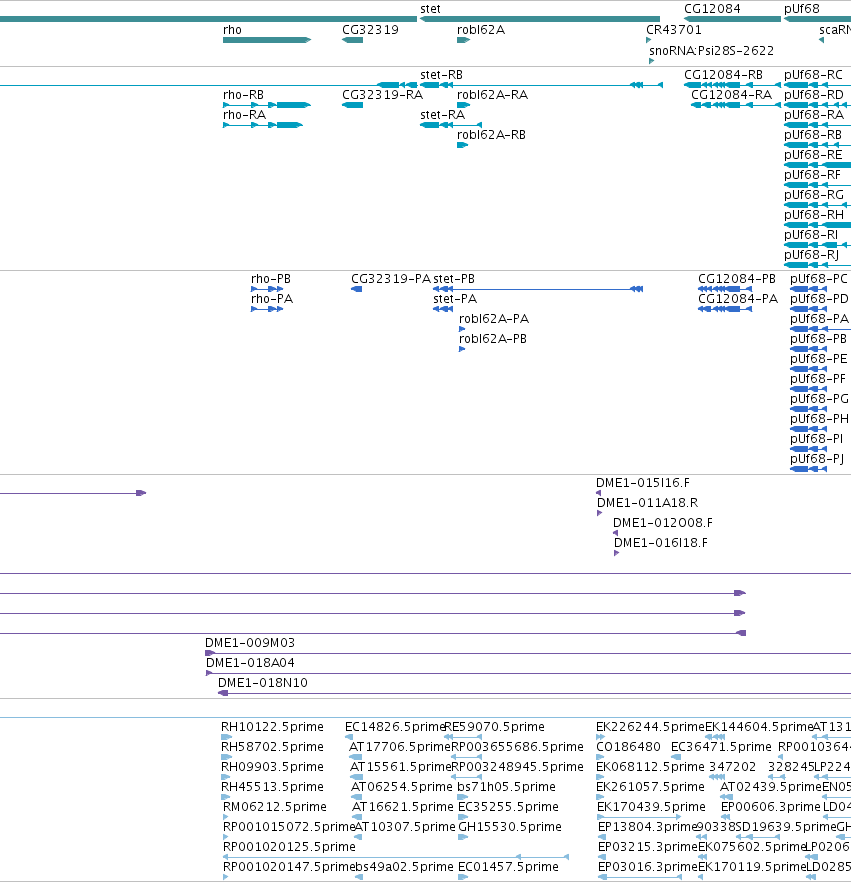The image size is (851, 882).
Task: Click the rho-PB protein label
Action: coord(271,279)
